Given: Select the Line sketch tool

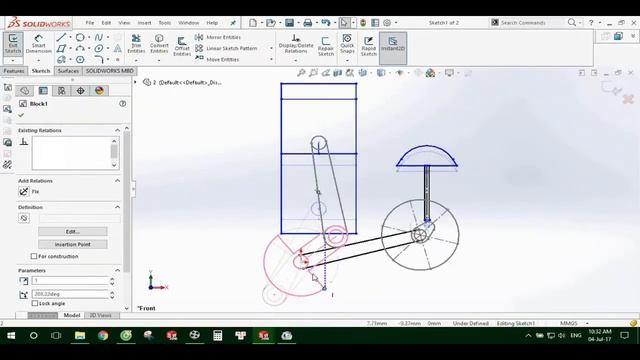Looking at the screenshot, I should click(61, 38).
